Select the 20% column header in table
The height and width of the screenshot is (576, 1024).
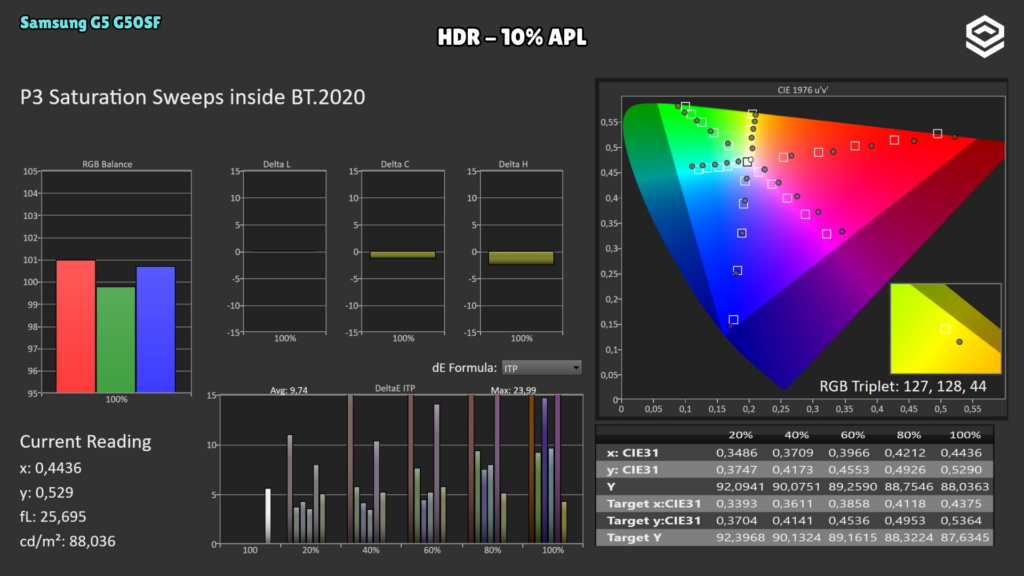[x=740, y=435]
